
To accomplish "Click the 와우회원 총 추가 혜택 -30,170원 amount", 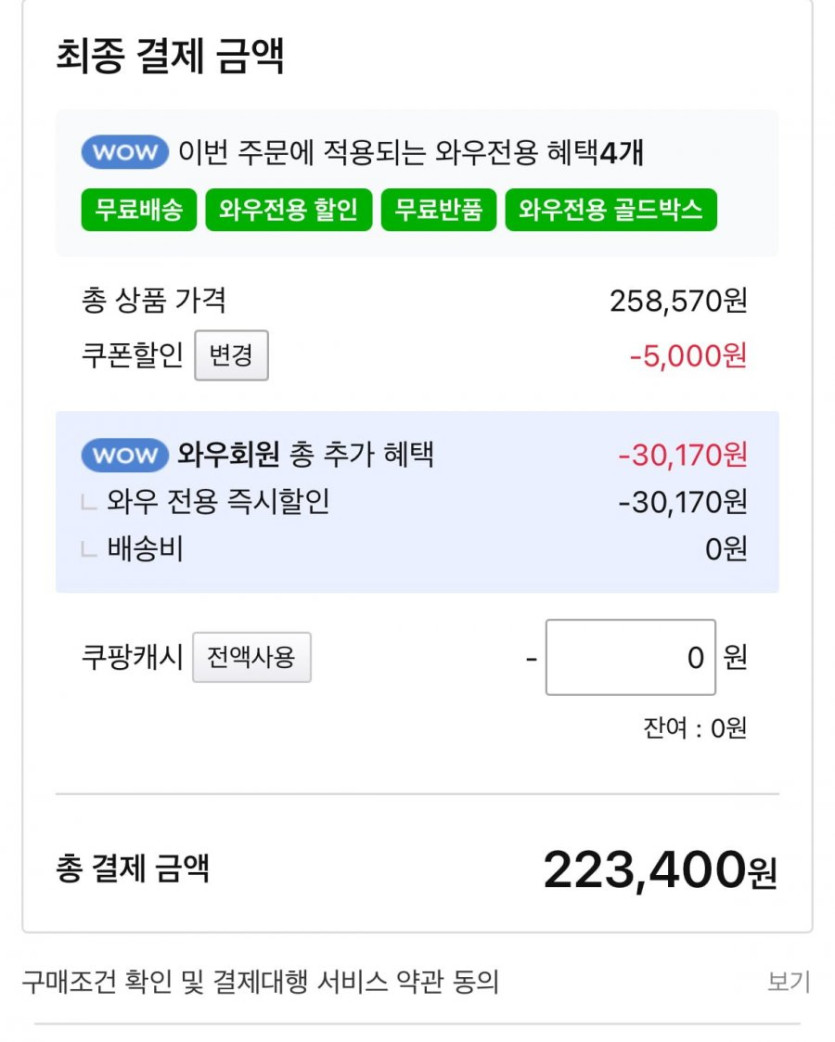I will (682, 456).
